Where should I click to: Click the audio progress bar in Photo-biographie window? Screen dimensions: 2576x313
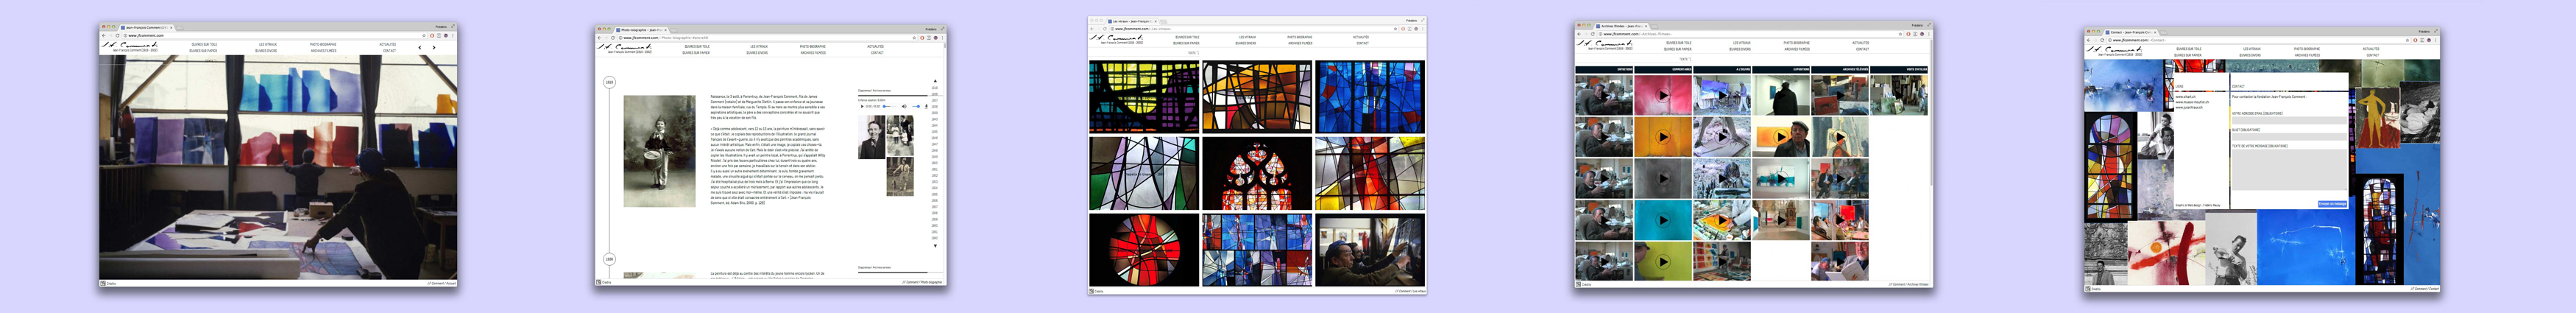[890, 106]
